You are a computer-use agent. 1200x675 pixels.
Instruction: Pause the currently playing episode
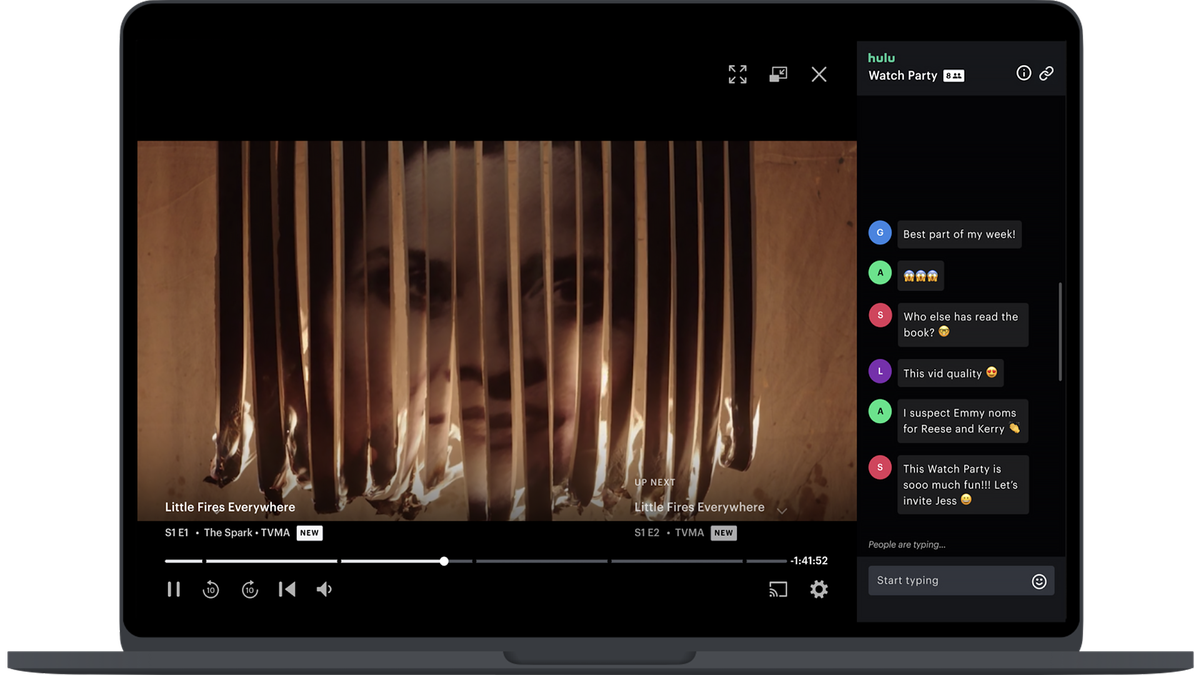click(174, 589)
